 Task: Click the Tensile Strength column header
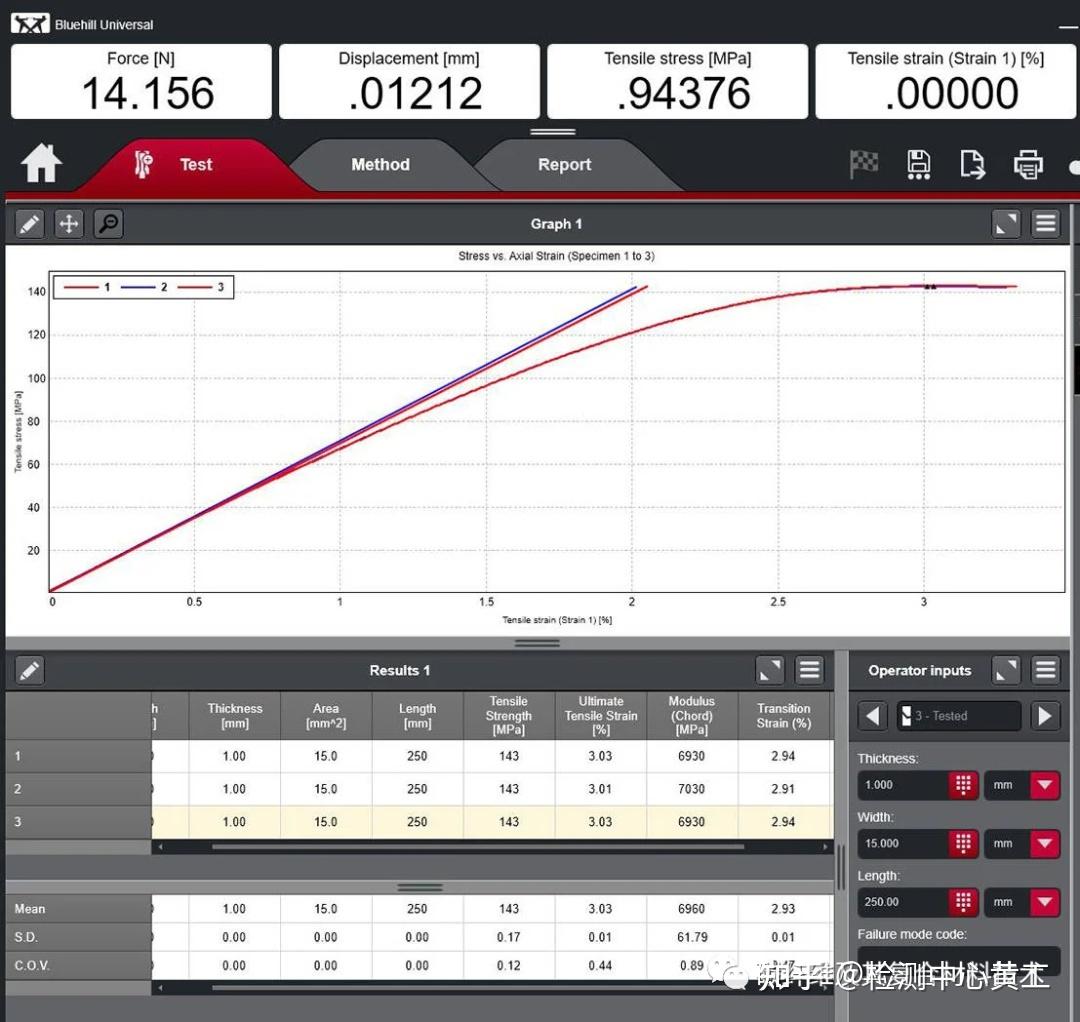(x=509, y=716)
